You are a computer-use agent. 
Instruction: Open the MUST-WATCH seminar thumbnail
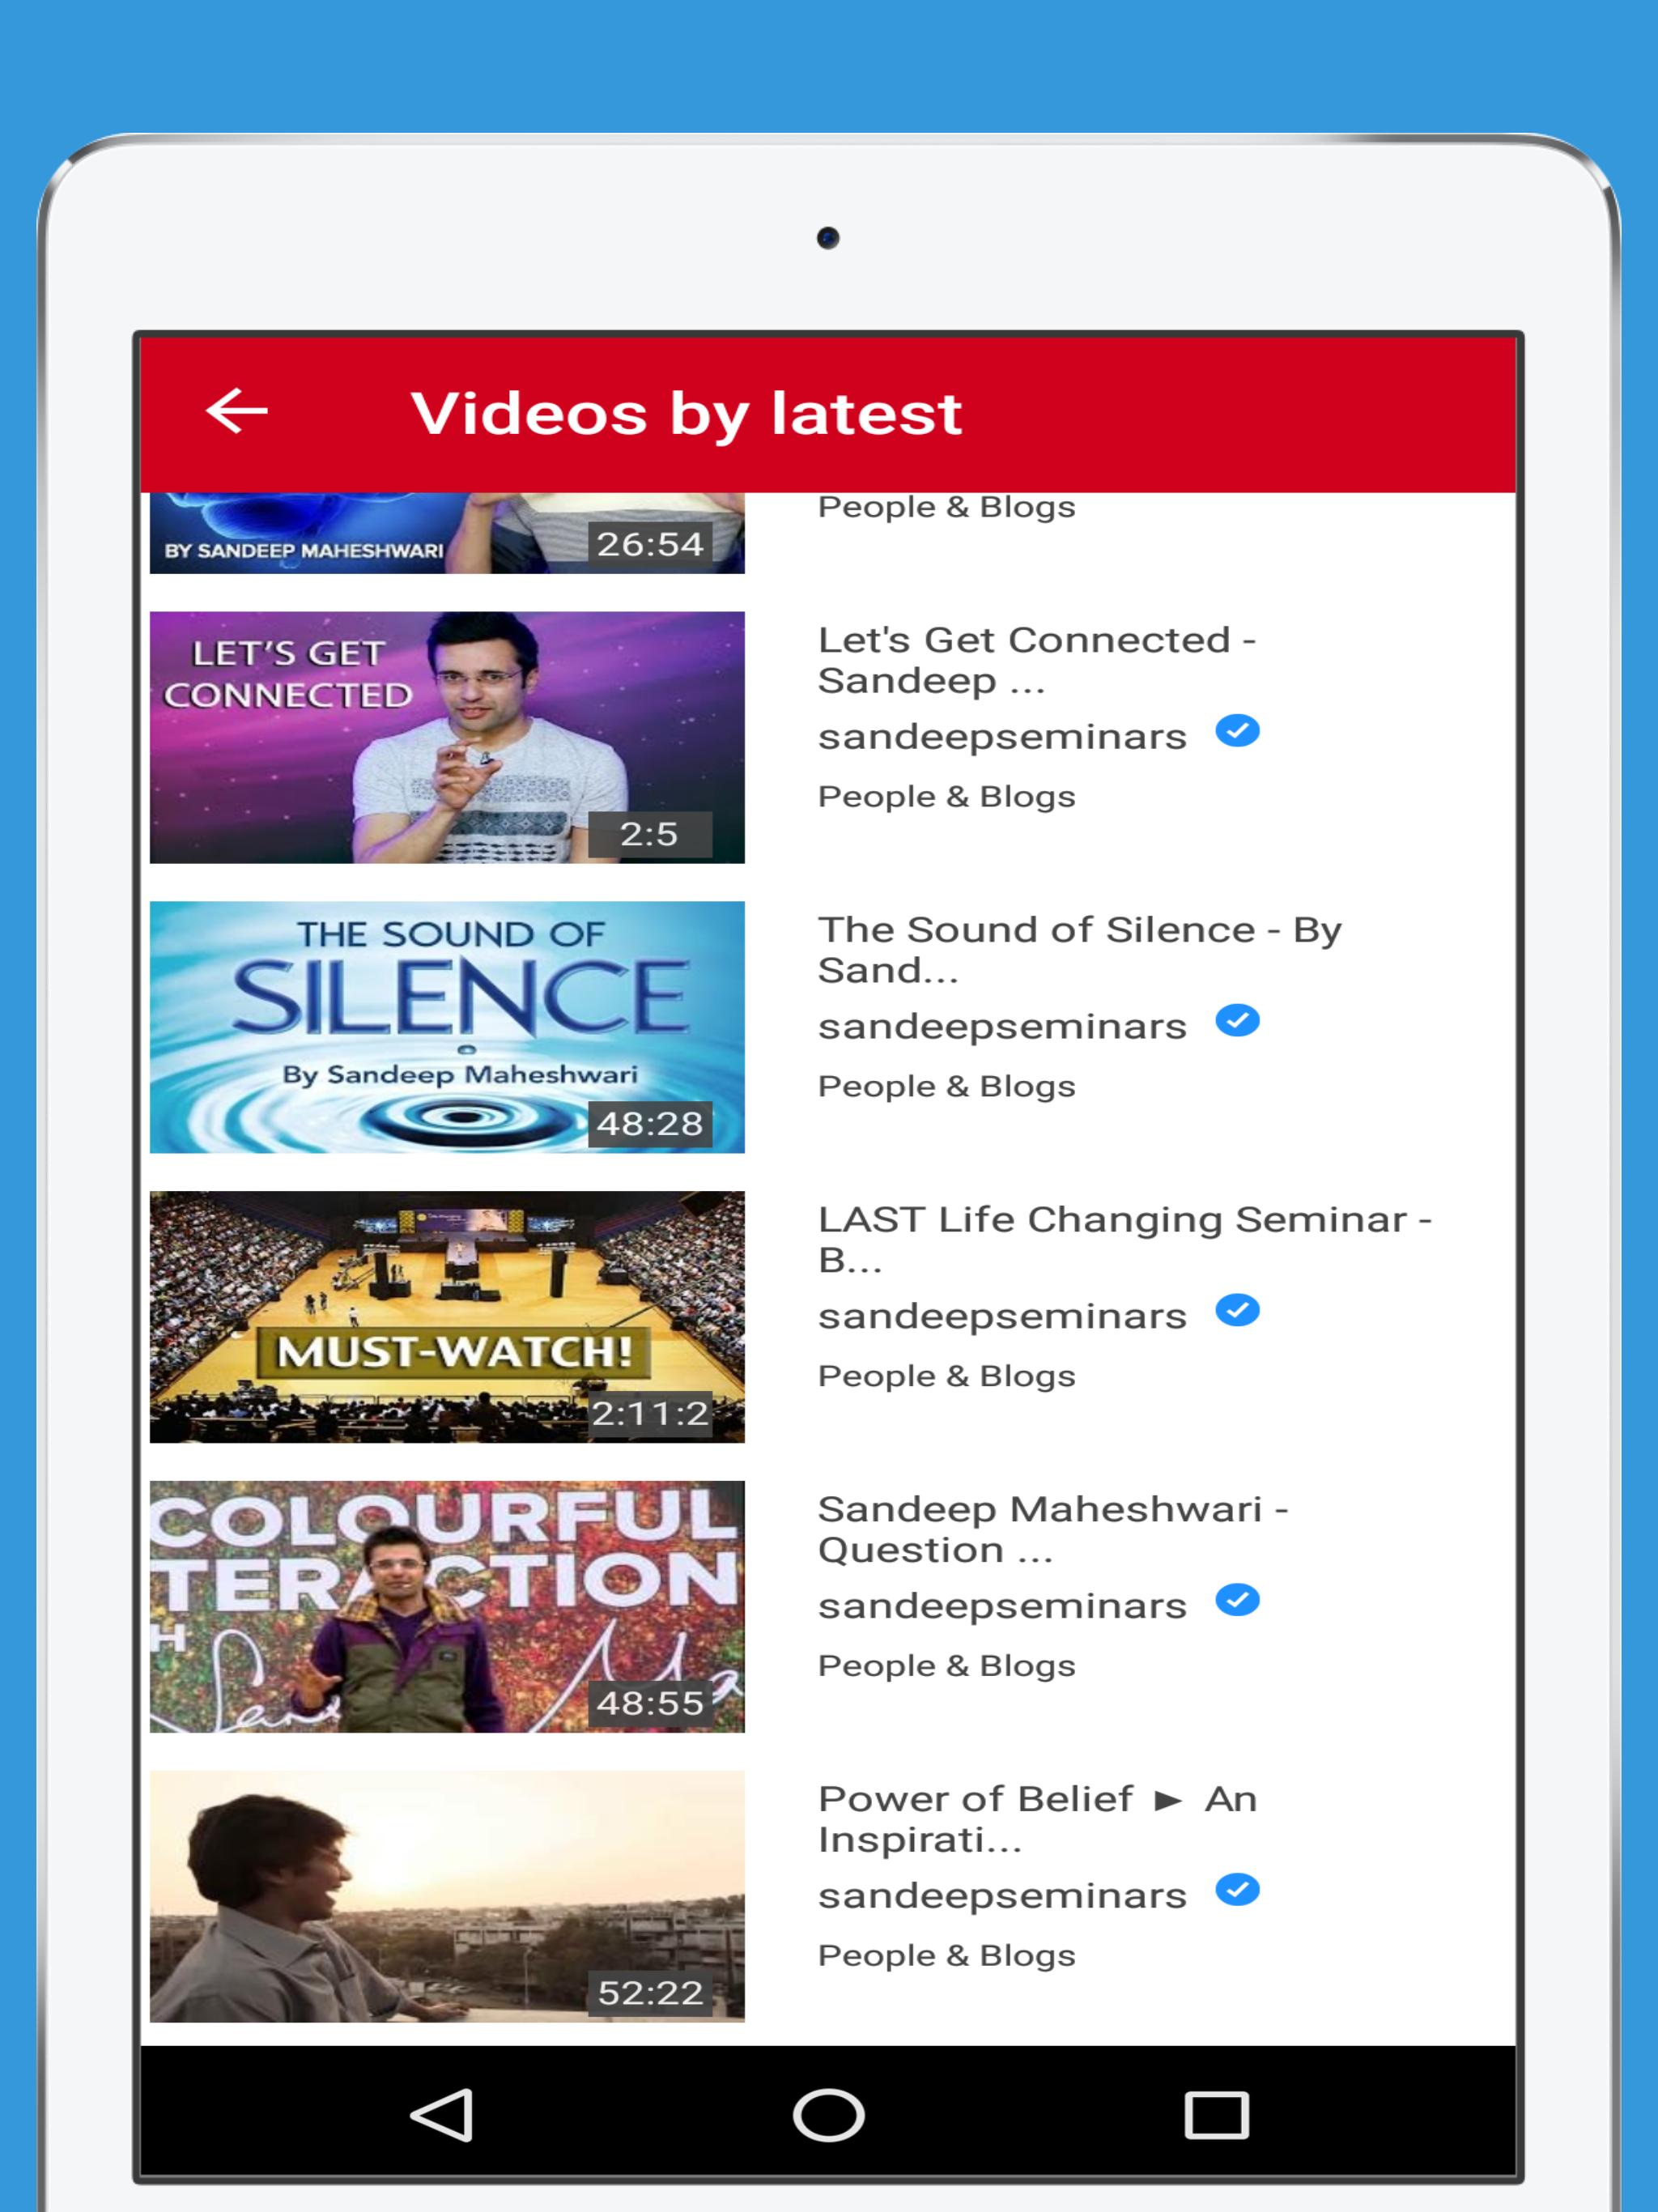pos(447,1316)
